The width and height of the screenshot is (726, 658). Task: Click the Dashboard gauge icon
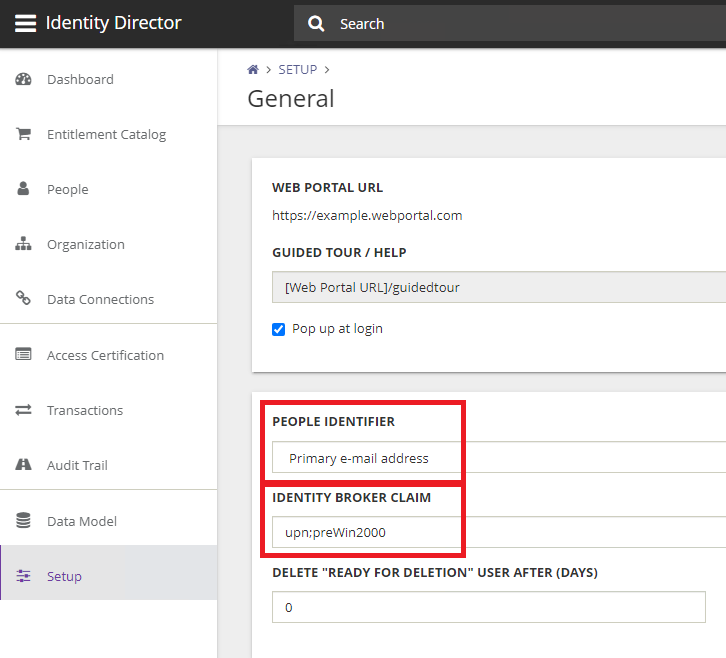(x=24, y=80)
